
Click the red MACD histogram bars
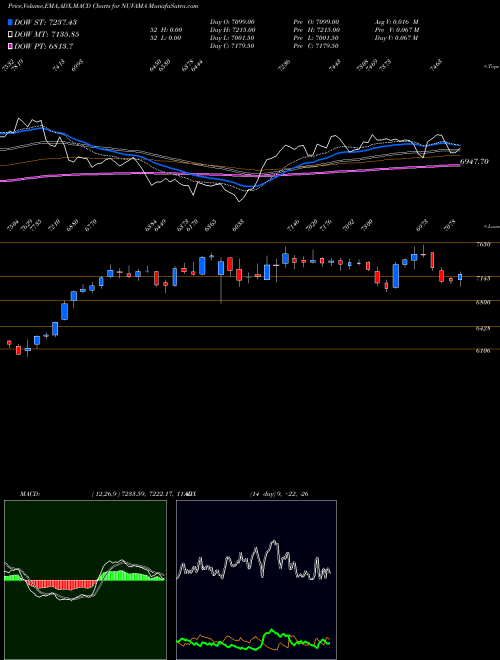tap(61, 585)
